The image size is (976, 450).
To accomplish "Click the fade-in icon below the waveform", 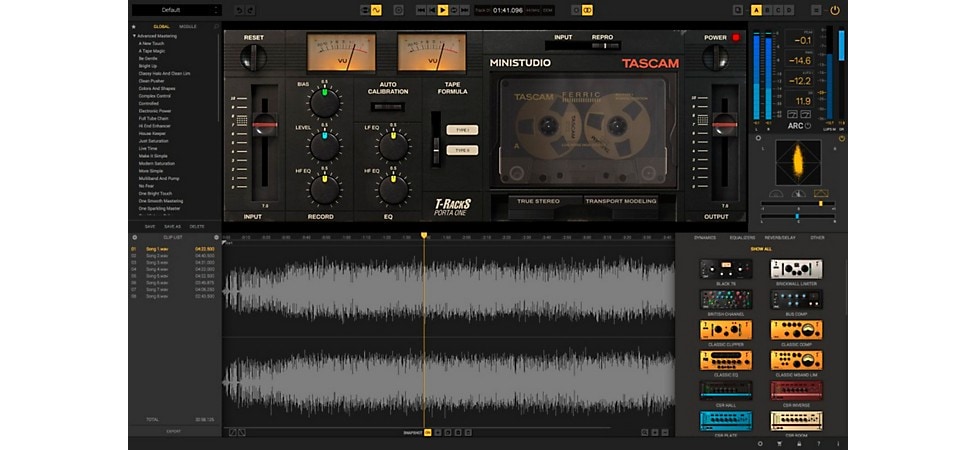I will pos(232,432).
